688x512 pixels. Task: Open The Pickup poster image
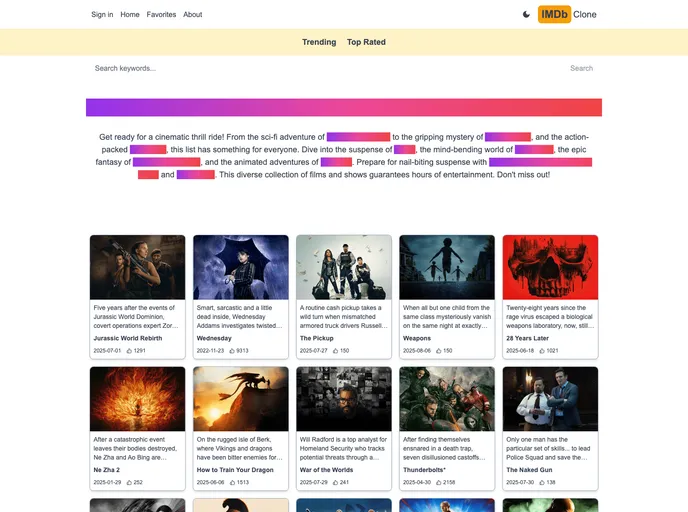point(344,267)
